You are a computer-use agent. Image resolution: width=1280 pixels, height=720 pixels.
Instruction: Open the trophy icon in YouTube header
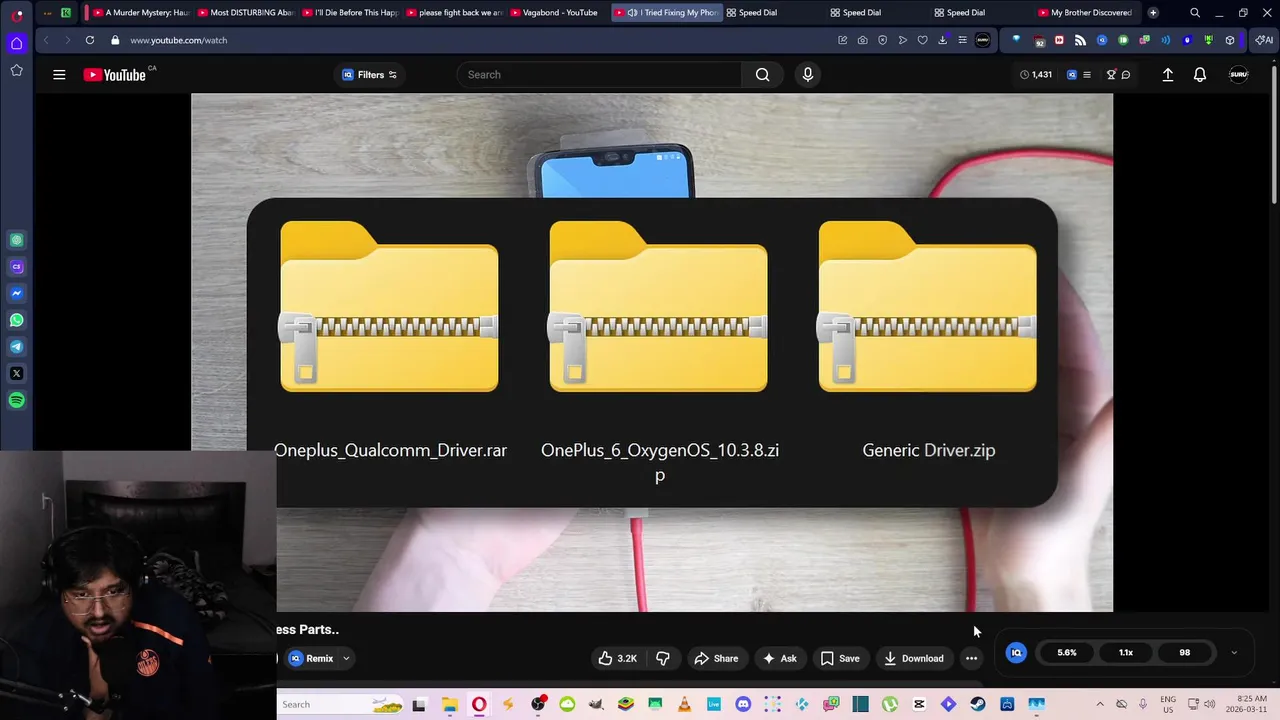tap(1111, 75)
